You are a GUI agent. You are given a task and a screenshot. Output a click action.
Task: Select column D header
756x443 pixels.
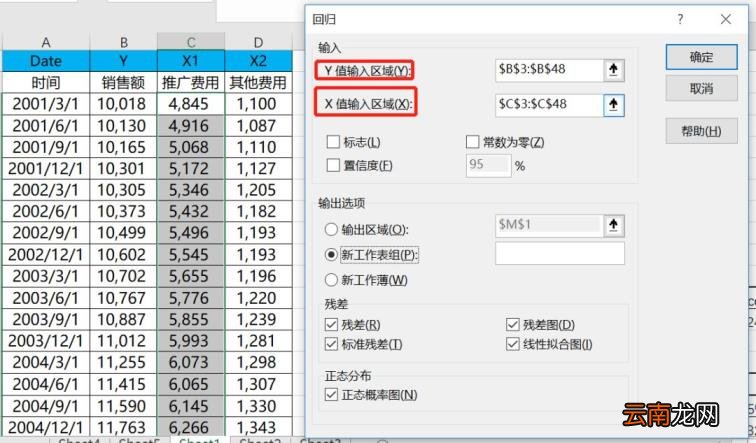258,42
